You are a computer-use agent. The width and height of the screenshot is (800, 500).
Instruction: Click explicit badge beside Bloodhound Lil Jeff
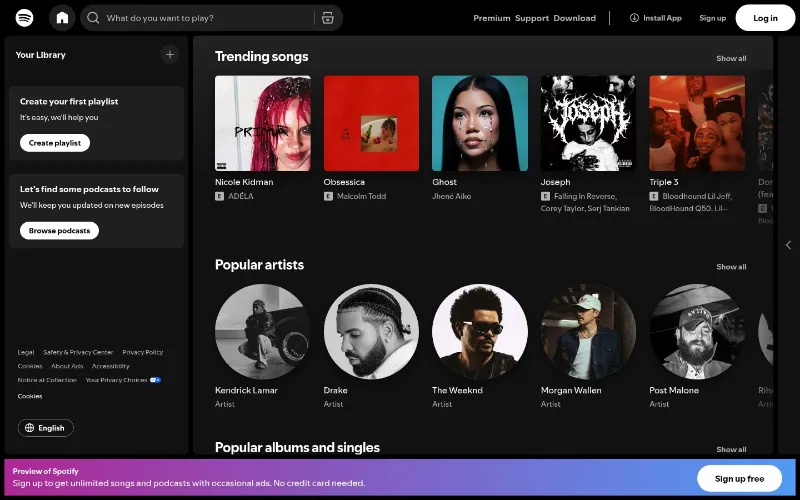point(654,196)
